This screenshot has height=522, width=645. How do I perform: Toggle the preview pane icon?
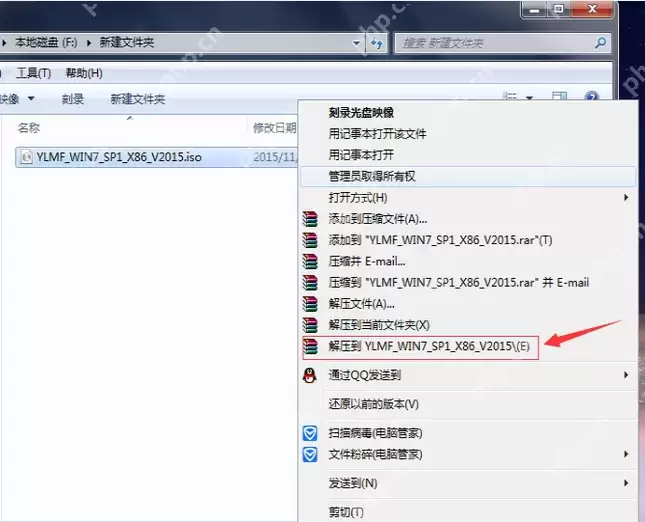[x=559, y=97]
